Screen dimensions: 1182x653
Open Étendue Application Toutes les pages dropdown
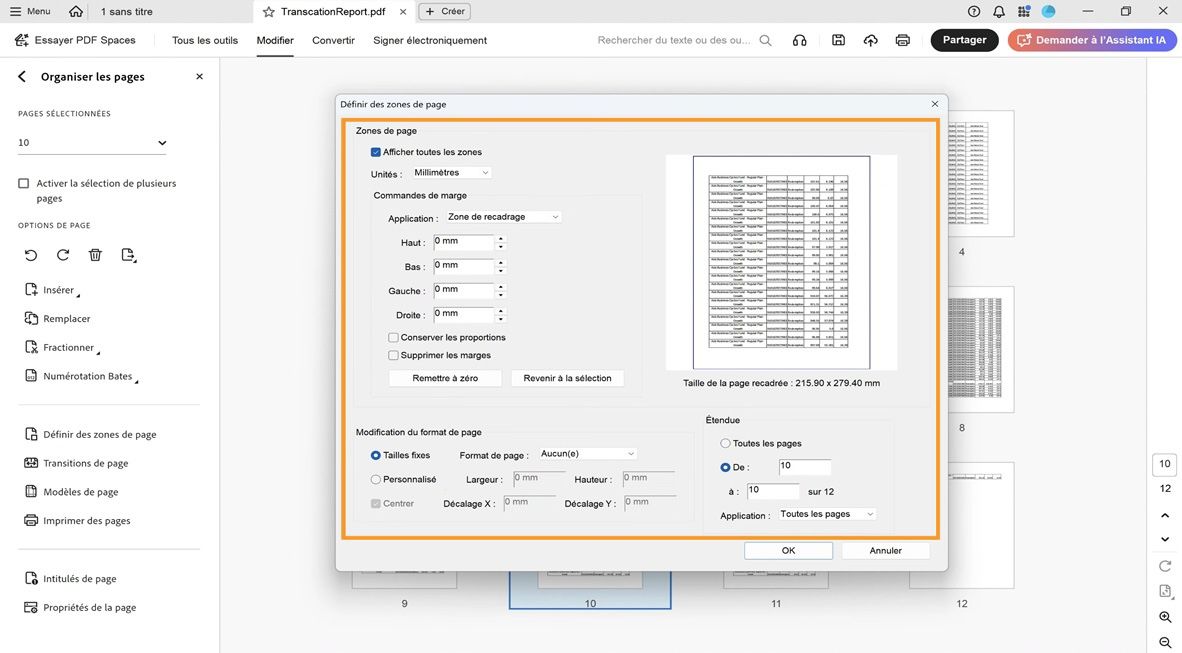click(827, 514)
